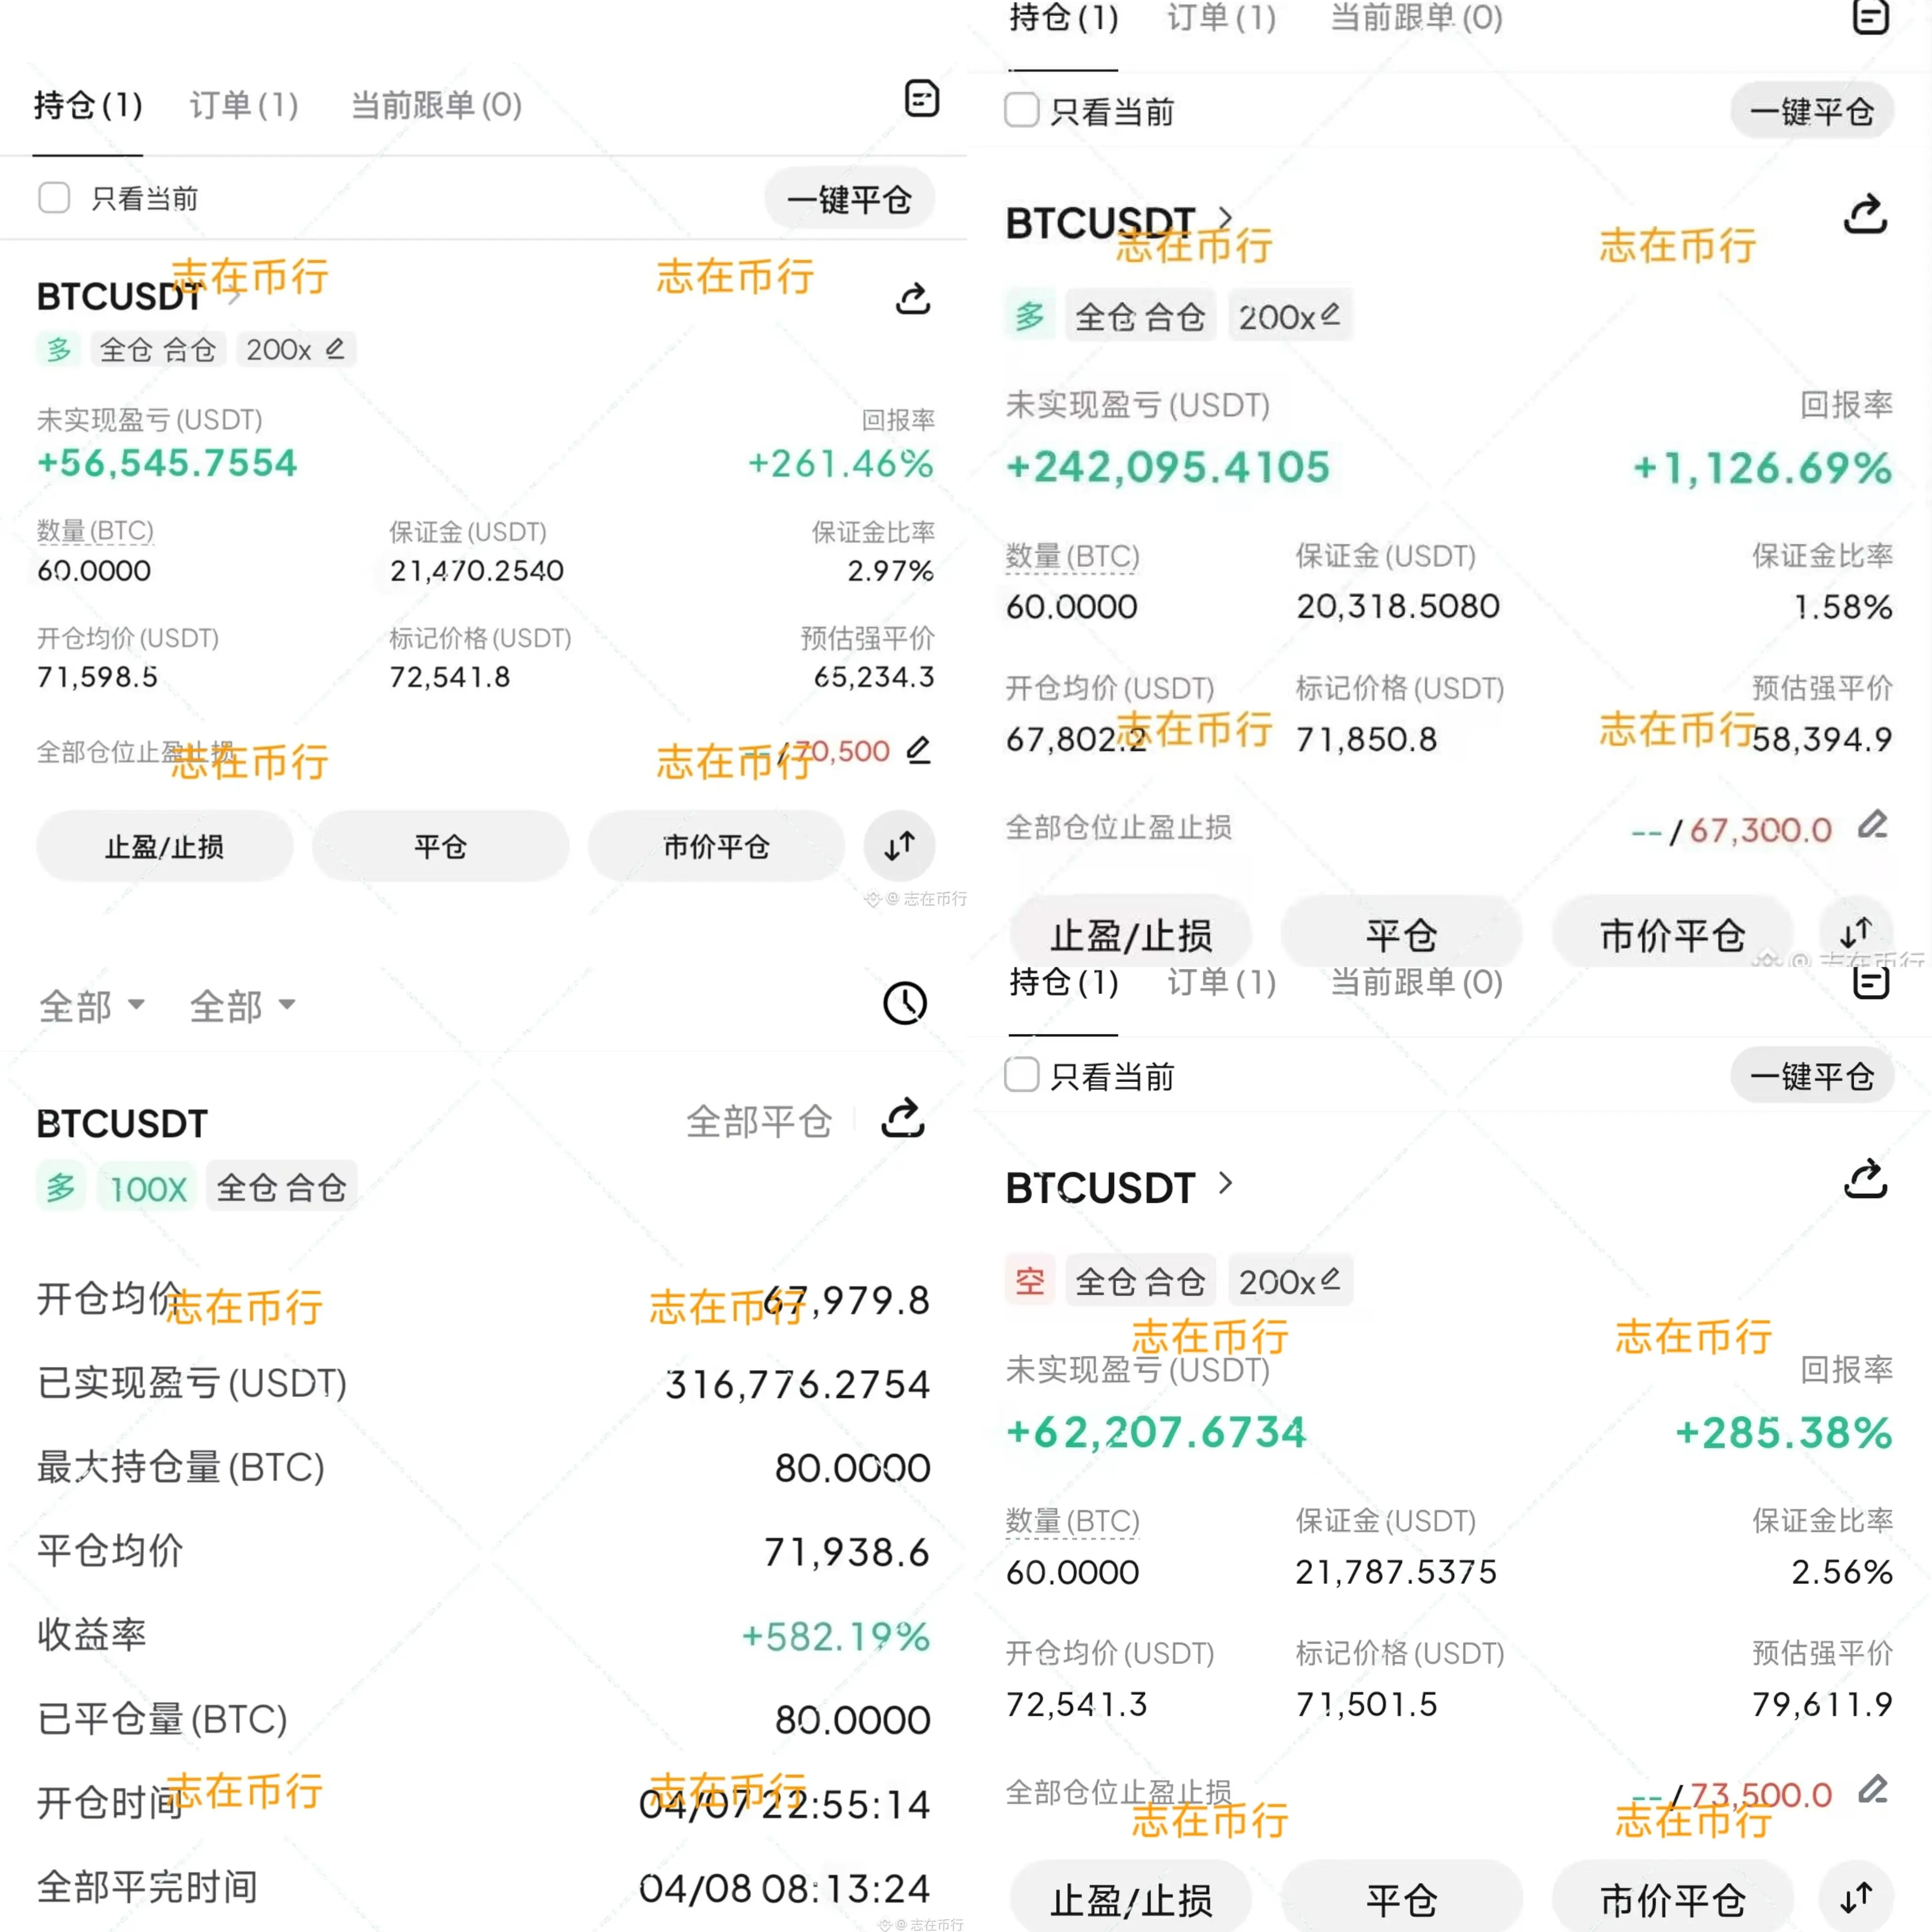Open the history clock icon
Screen dimensions: 1932x1932
pyautogui.click(x=905, y=1003)
